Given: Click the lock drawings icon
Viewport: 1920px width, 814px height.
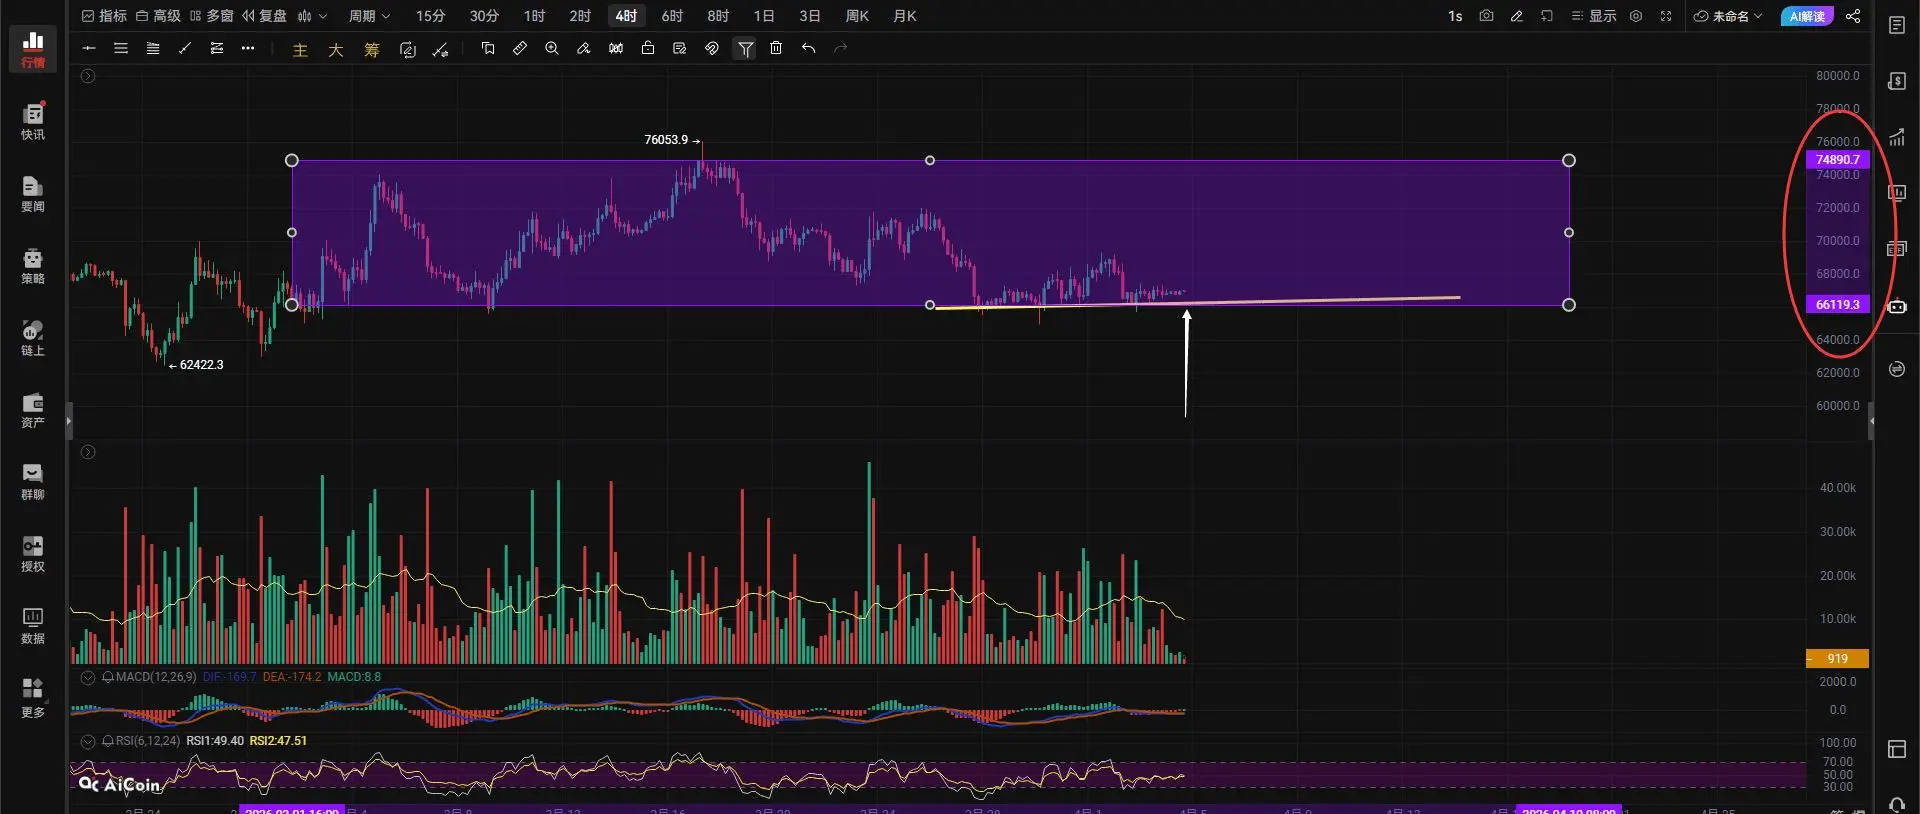Looking at the screenshot, I should (x=648, y=48).
